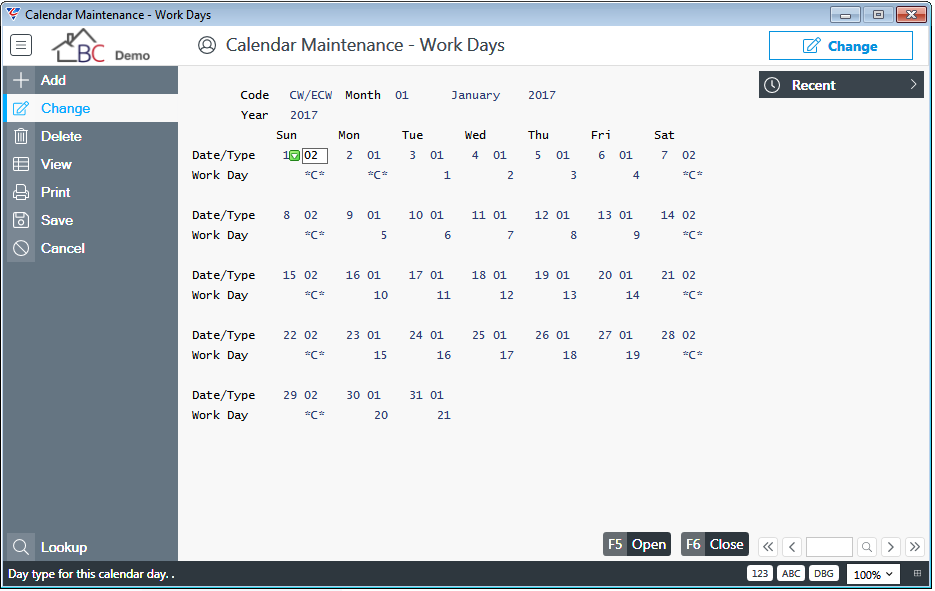Select Add in the sidebar

91,80
